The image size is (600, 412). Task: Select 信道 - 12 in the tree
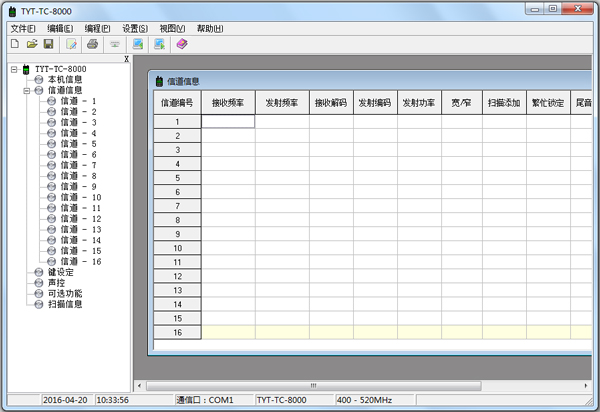81,219
